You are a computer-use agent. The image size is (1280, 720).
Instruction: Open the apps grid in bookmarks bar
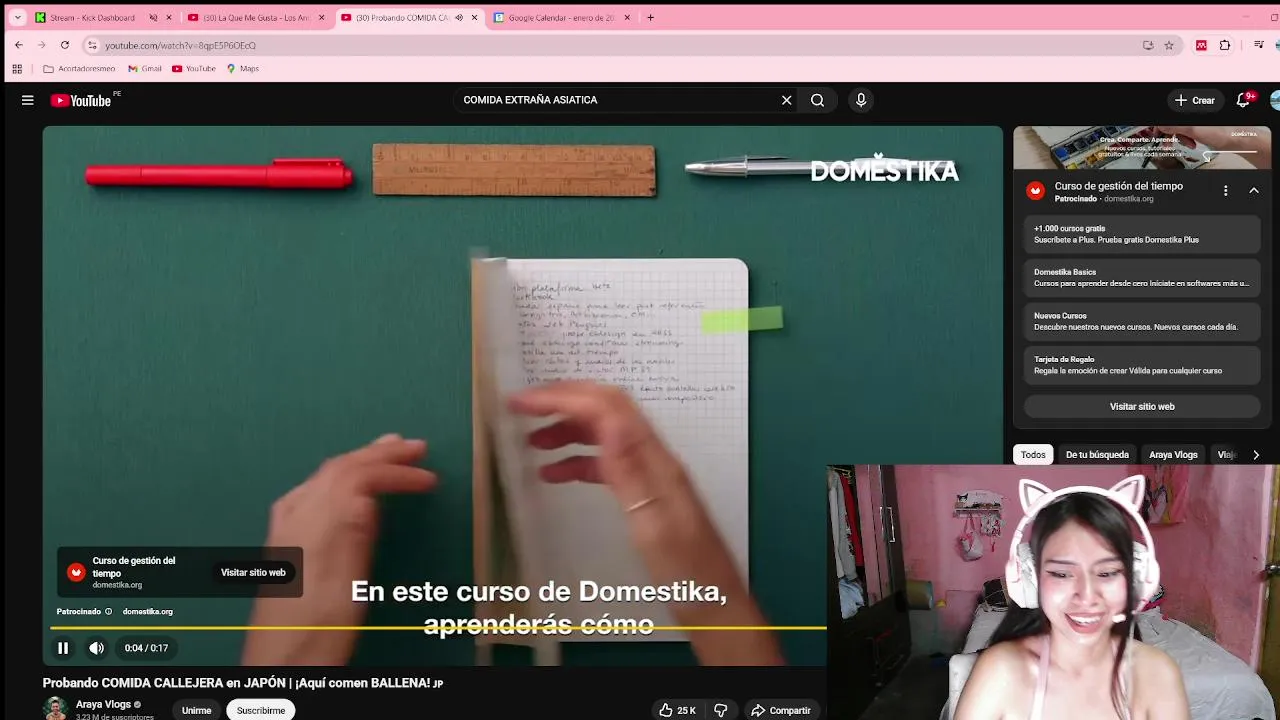point(17,69)
